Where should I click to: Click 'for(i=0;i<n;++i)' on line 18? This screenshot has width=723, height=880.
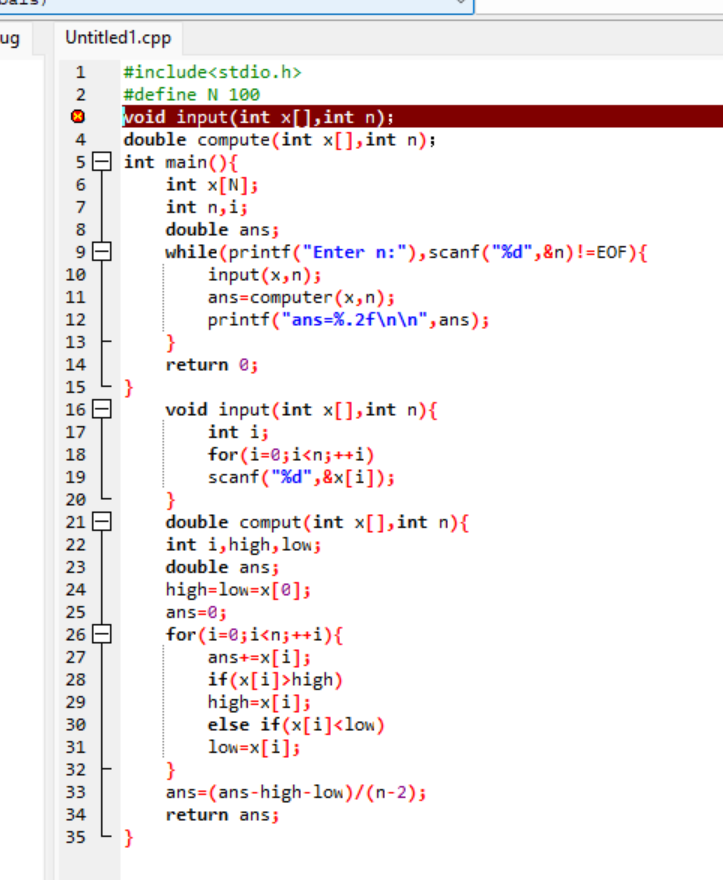tap(290, 455)
